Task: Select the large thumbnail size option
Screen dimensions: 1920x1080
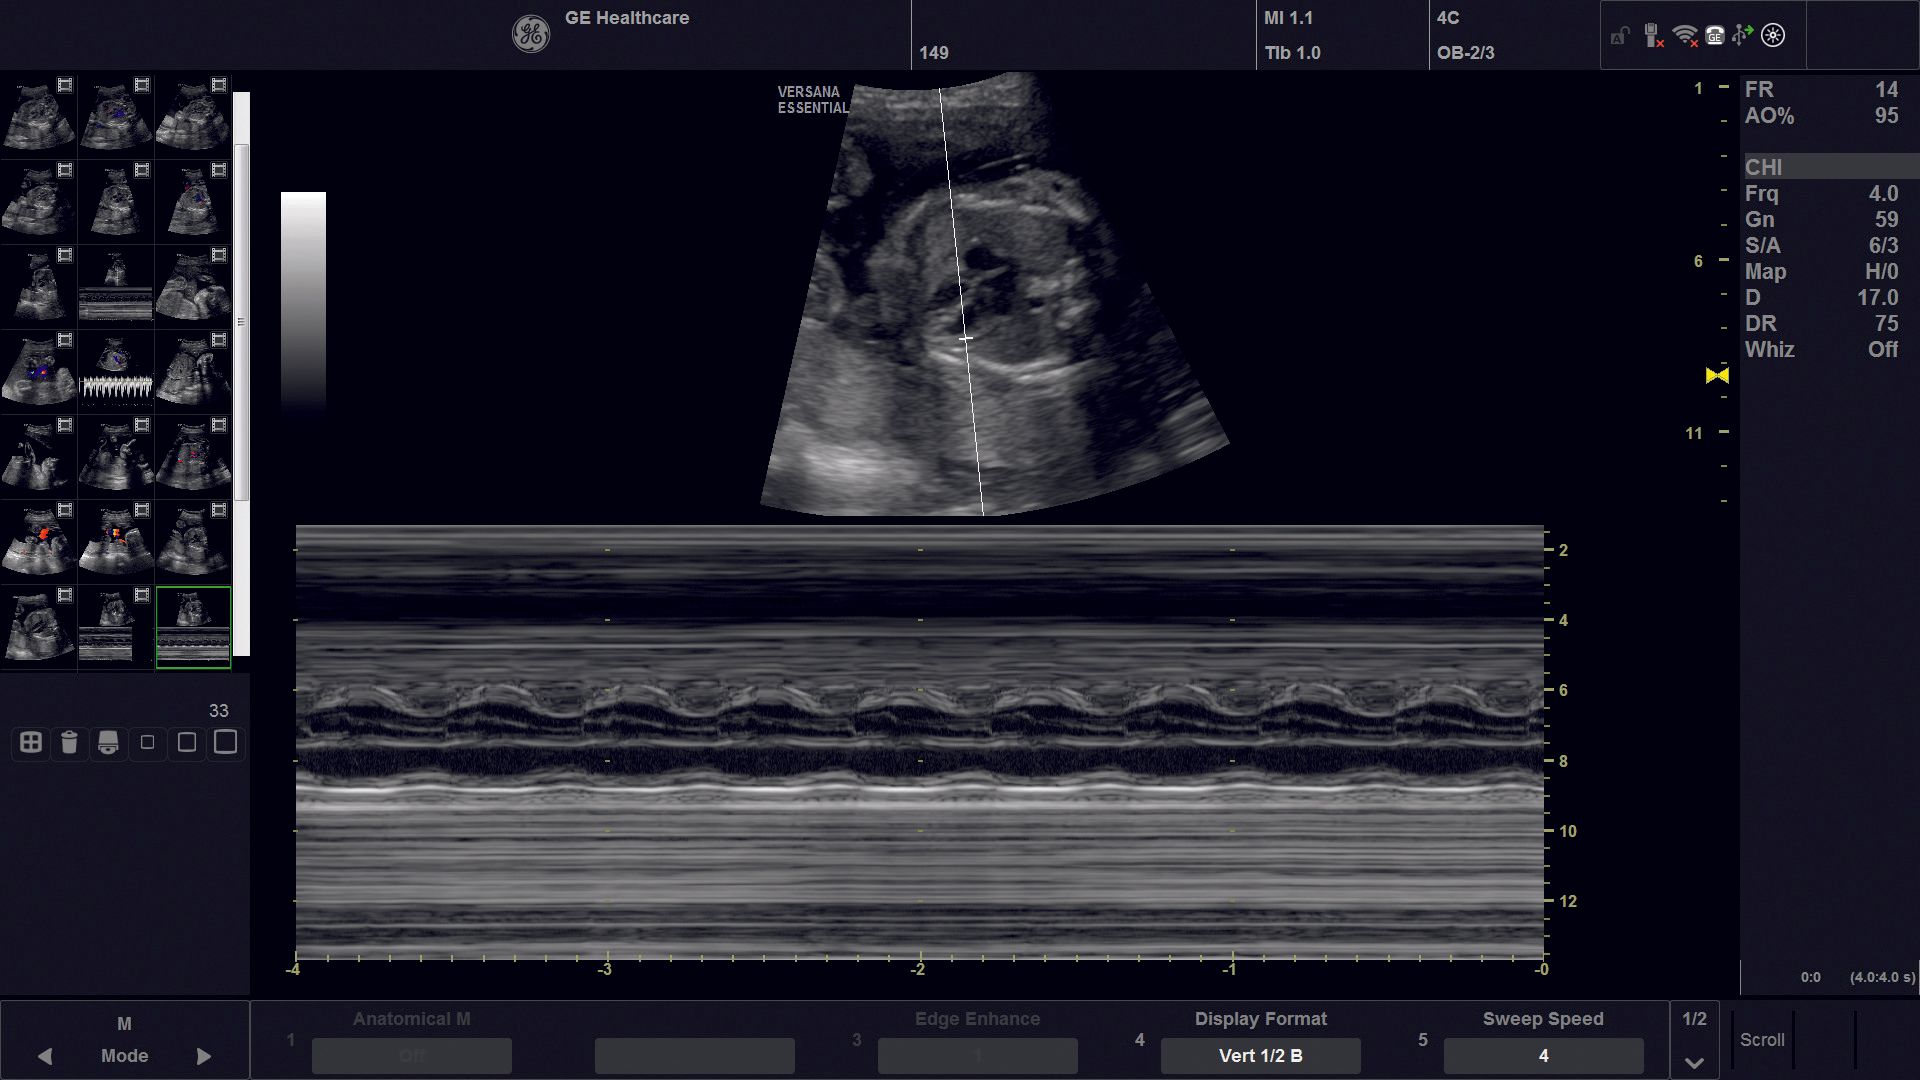Action: click(x=226, y=742)
